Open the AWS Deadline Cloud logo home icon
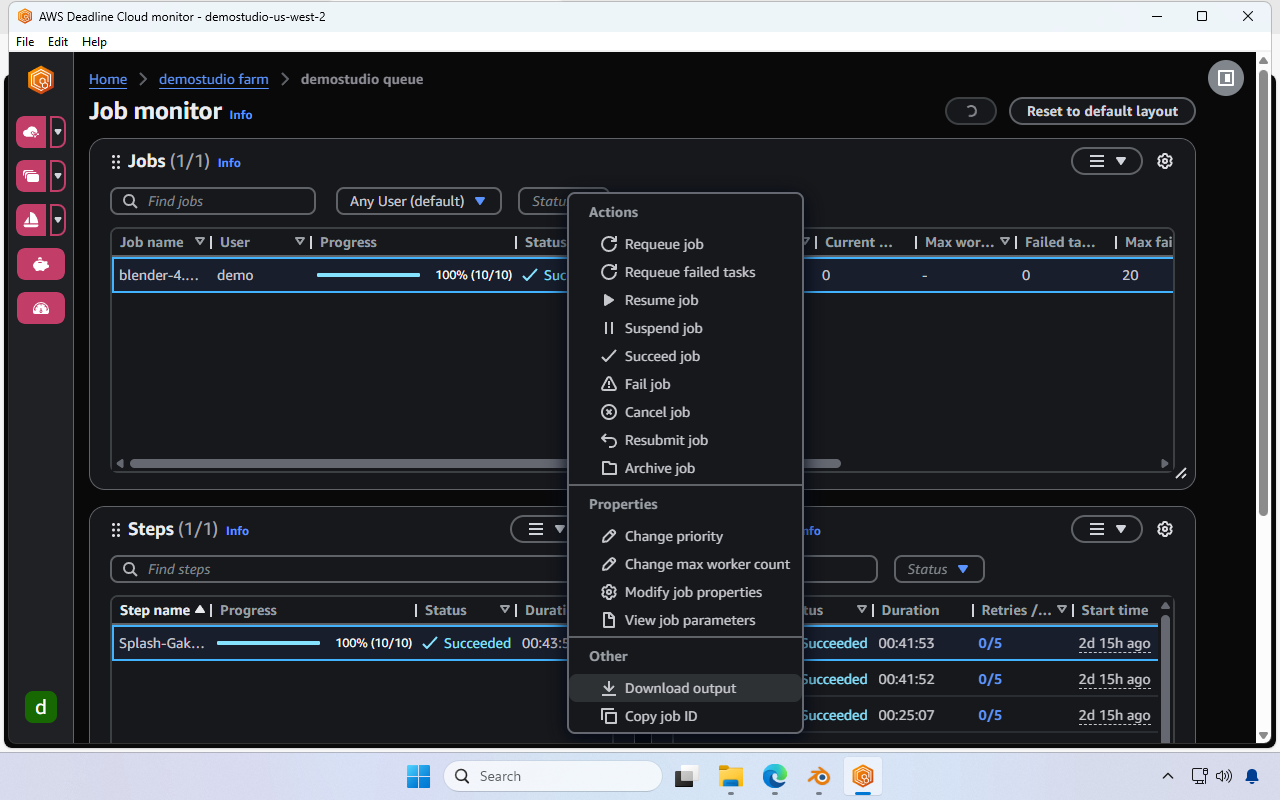 point(40,80)
